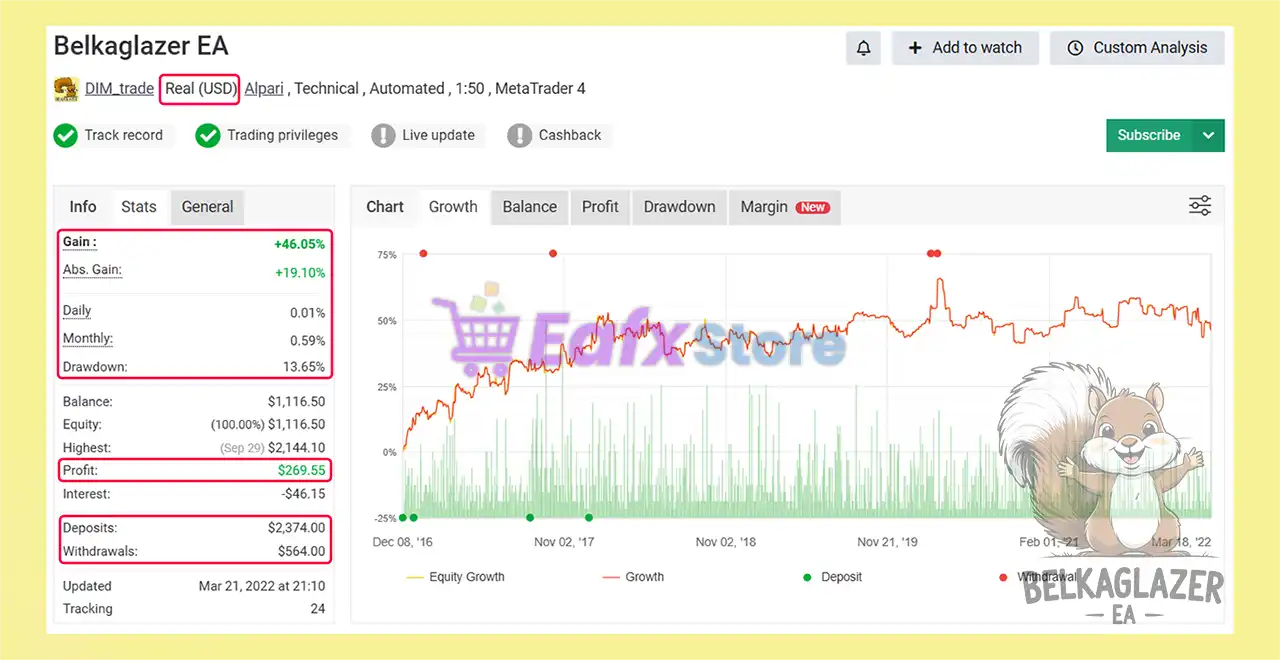
Task: Select the Info tab
Action: (83, 207)
